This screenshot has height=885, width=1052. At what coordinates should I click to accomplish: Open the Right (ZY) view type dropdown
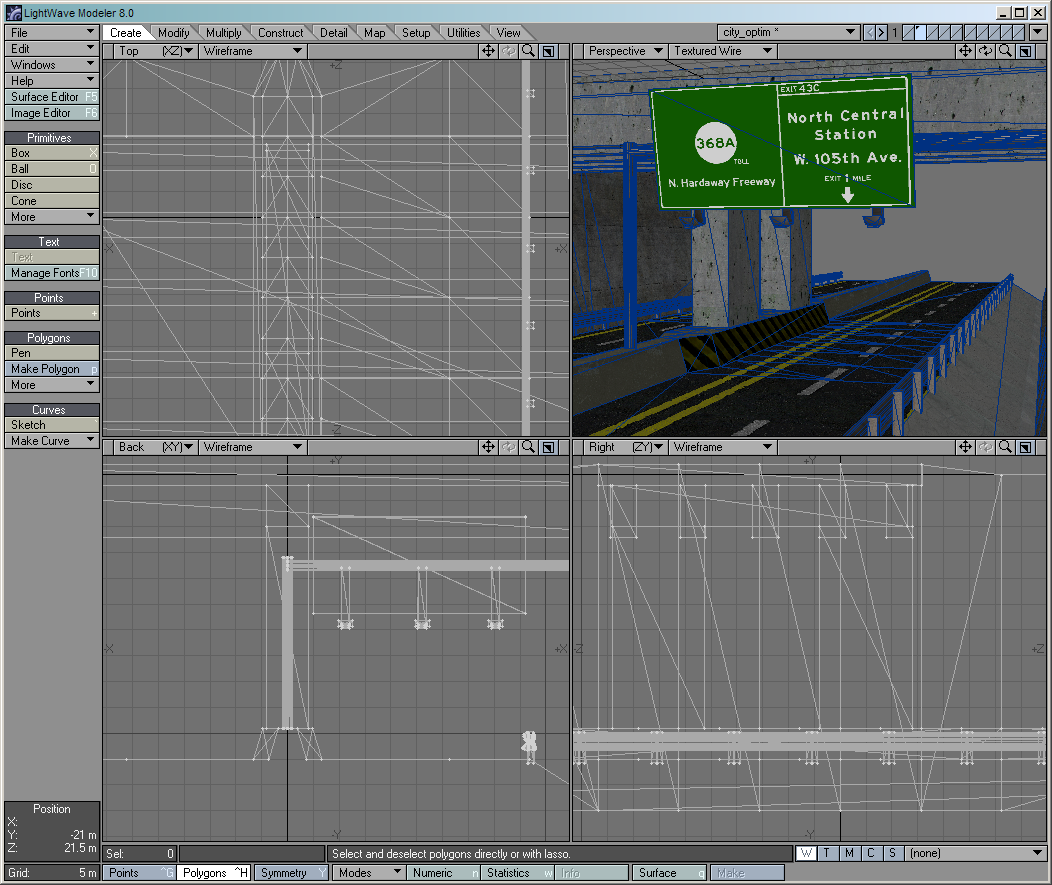click(x=625, y=447)
